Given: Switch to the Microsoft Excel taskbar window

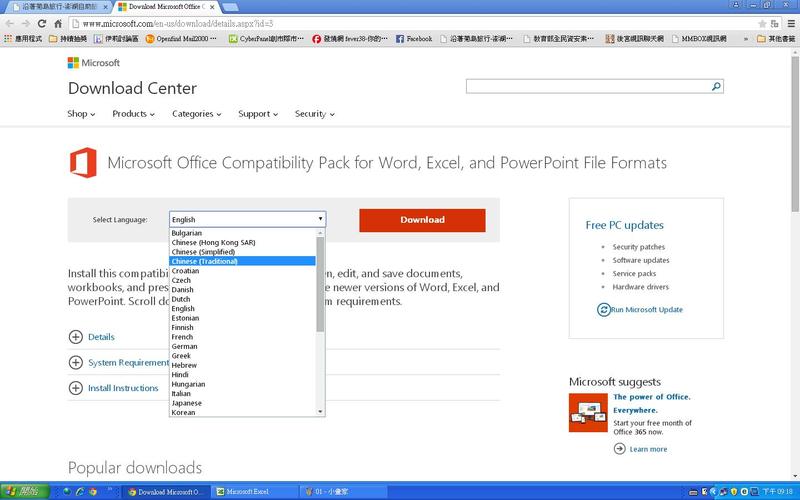Looking at the screenshot, I should click(254, 492).
